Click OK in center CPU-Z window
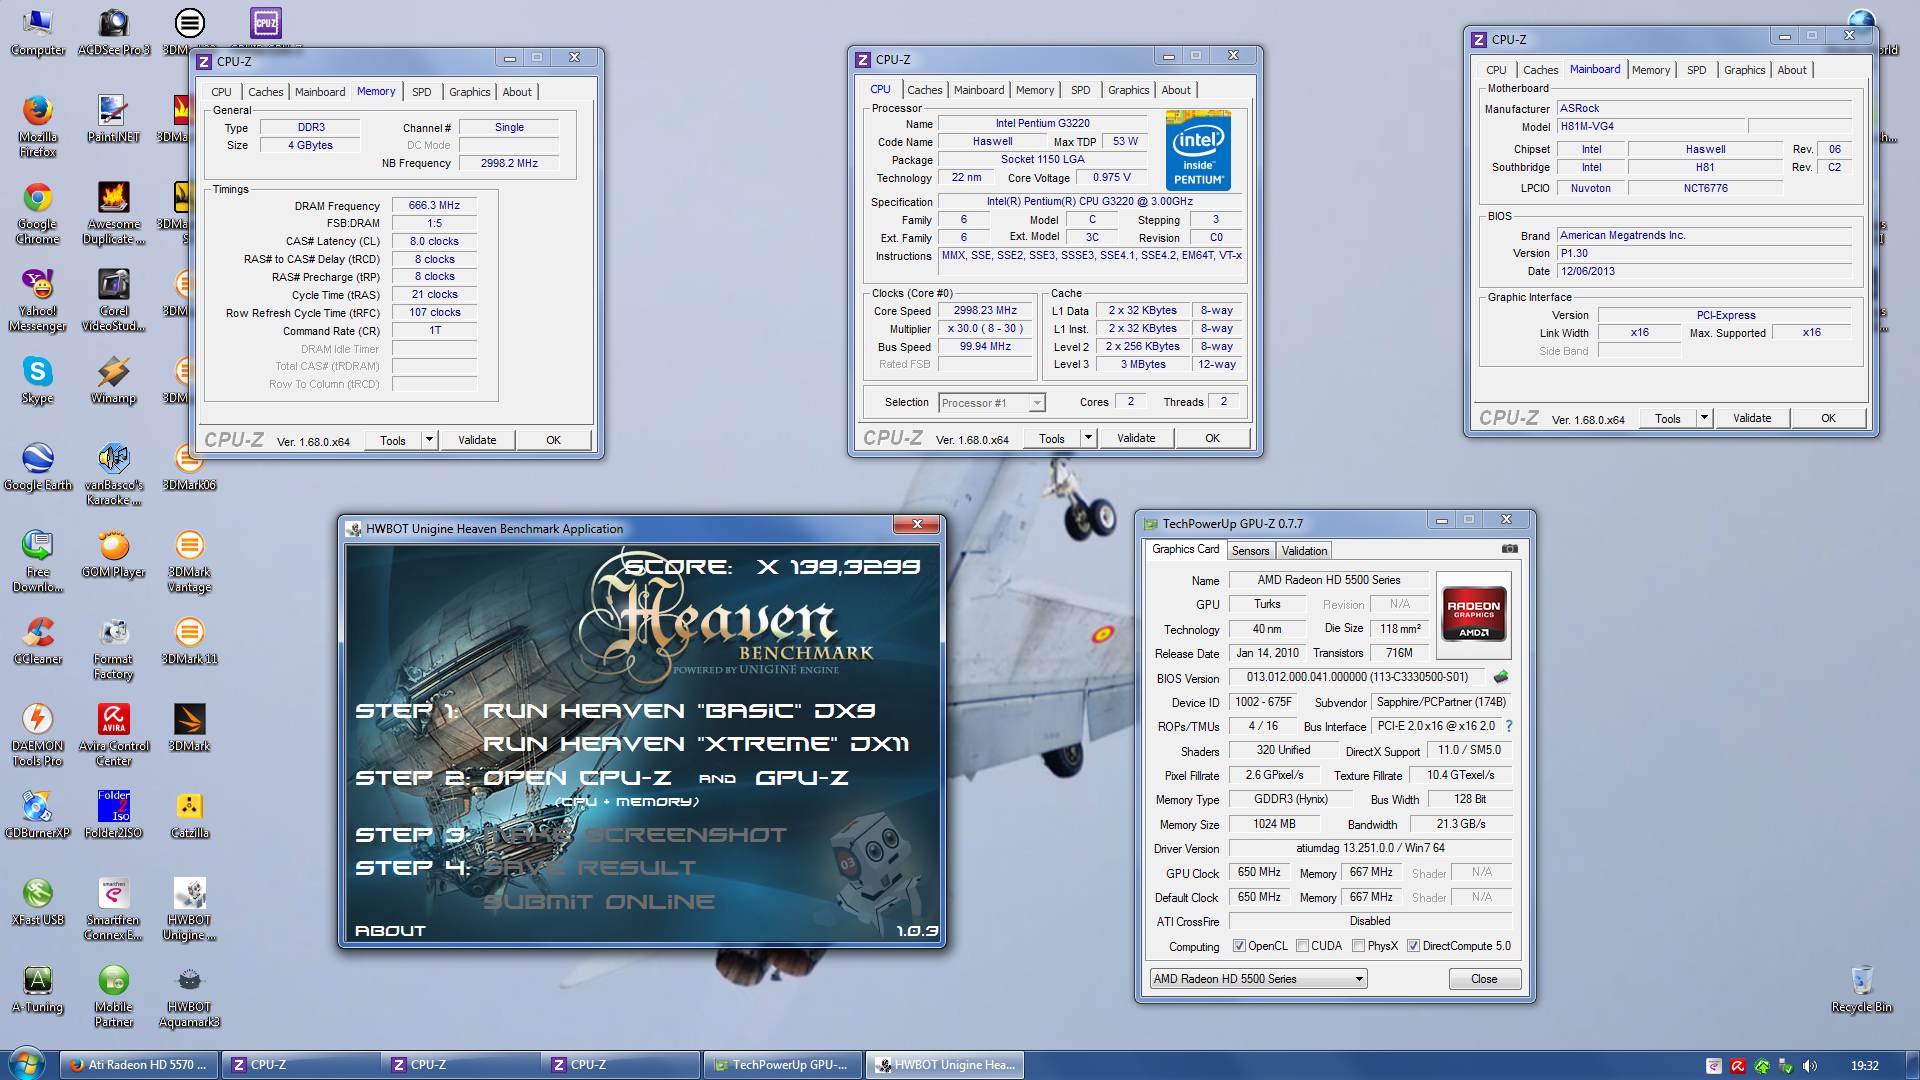The height and width of the screenshot is (1080, 1920). click(1212, 438)
